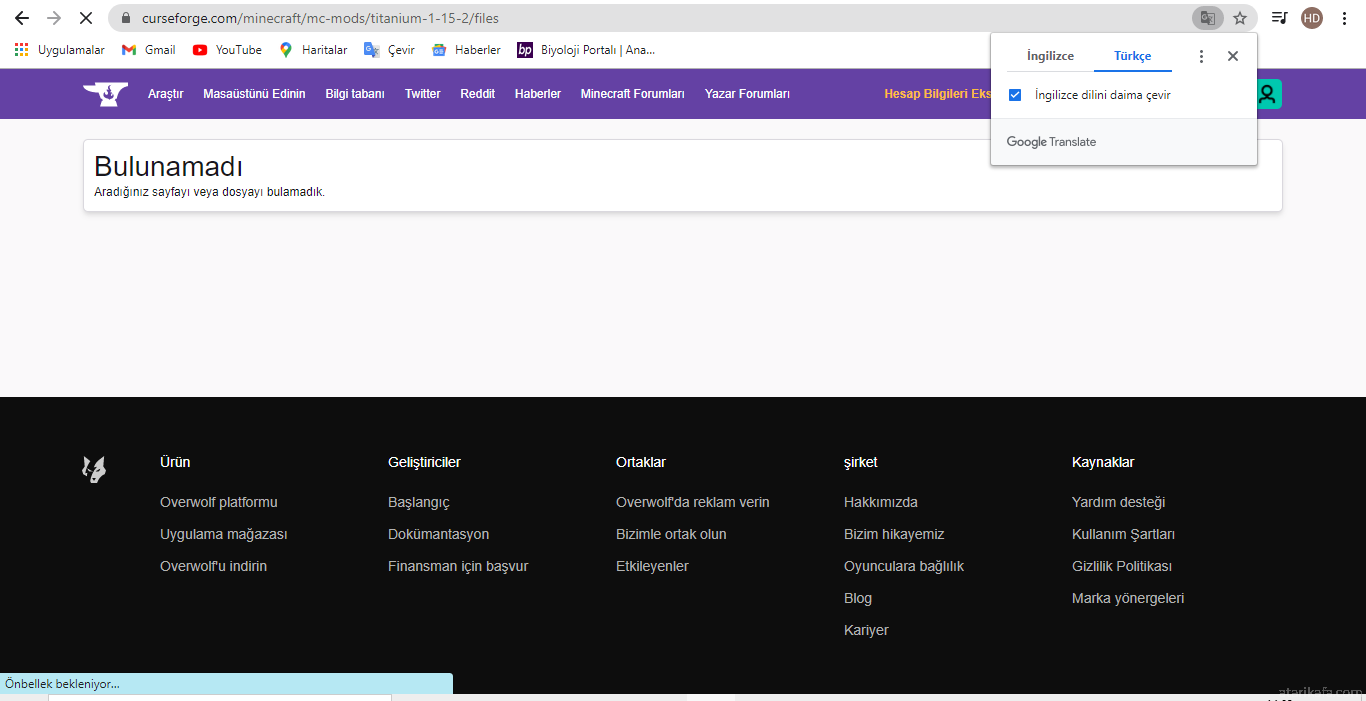The height and width of the screenshot is (701, 1366).
Task: Click Bizimle ortak olun link
Action: (672, 534)
